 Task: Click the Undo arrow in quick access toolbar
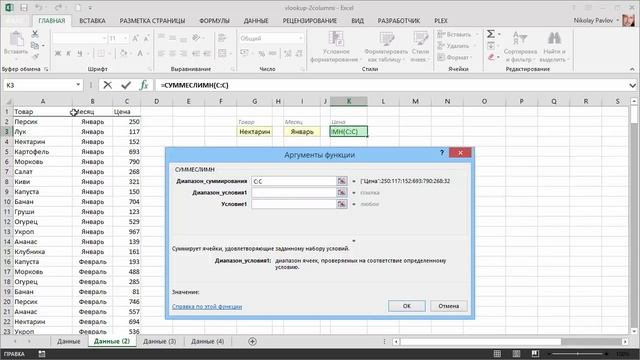click(x=39, y=8)
